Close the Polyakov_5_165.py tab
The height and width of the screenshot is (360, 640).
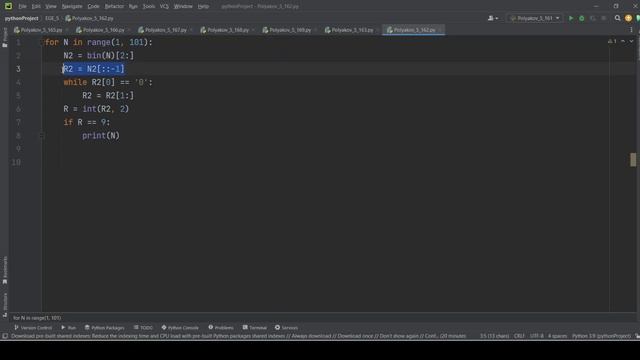pos(66,30)
